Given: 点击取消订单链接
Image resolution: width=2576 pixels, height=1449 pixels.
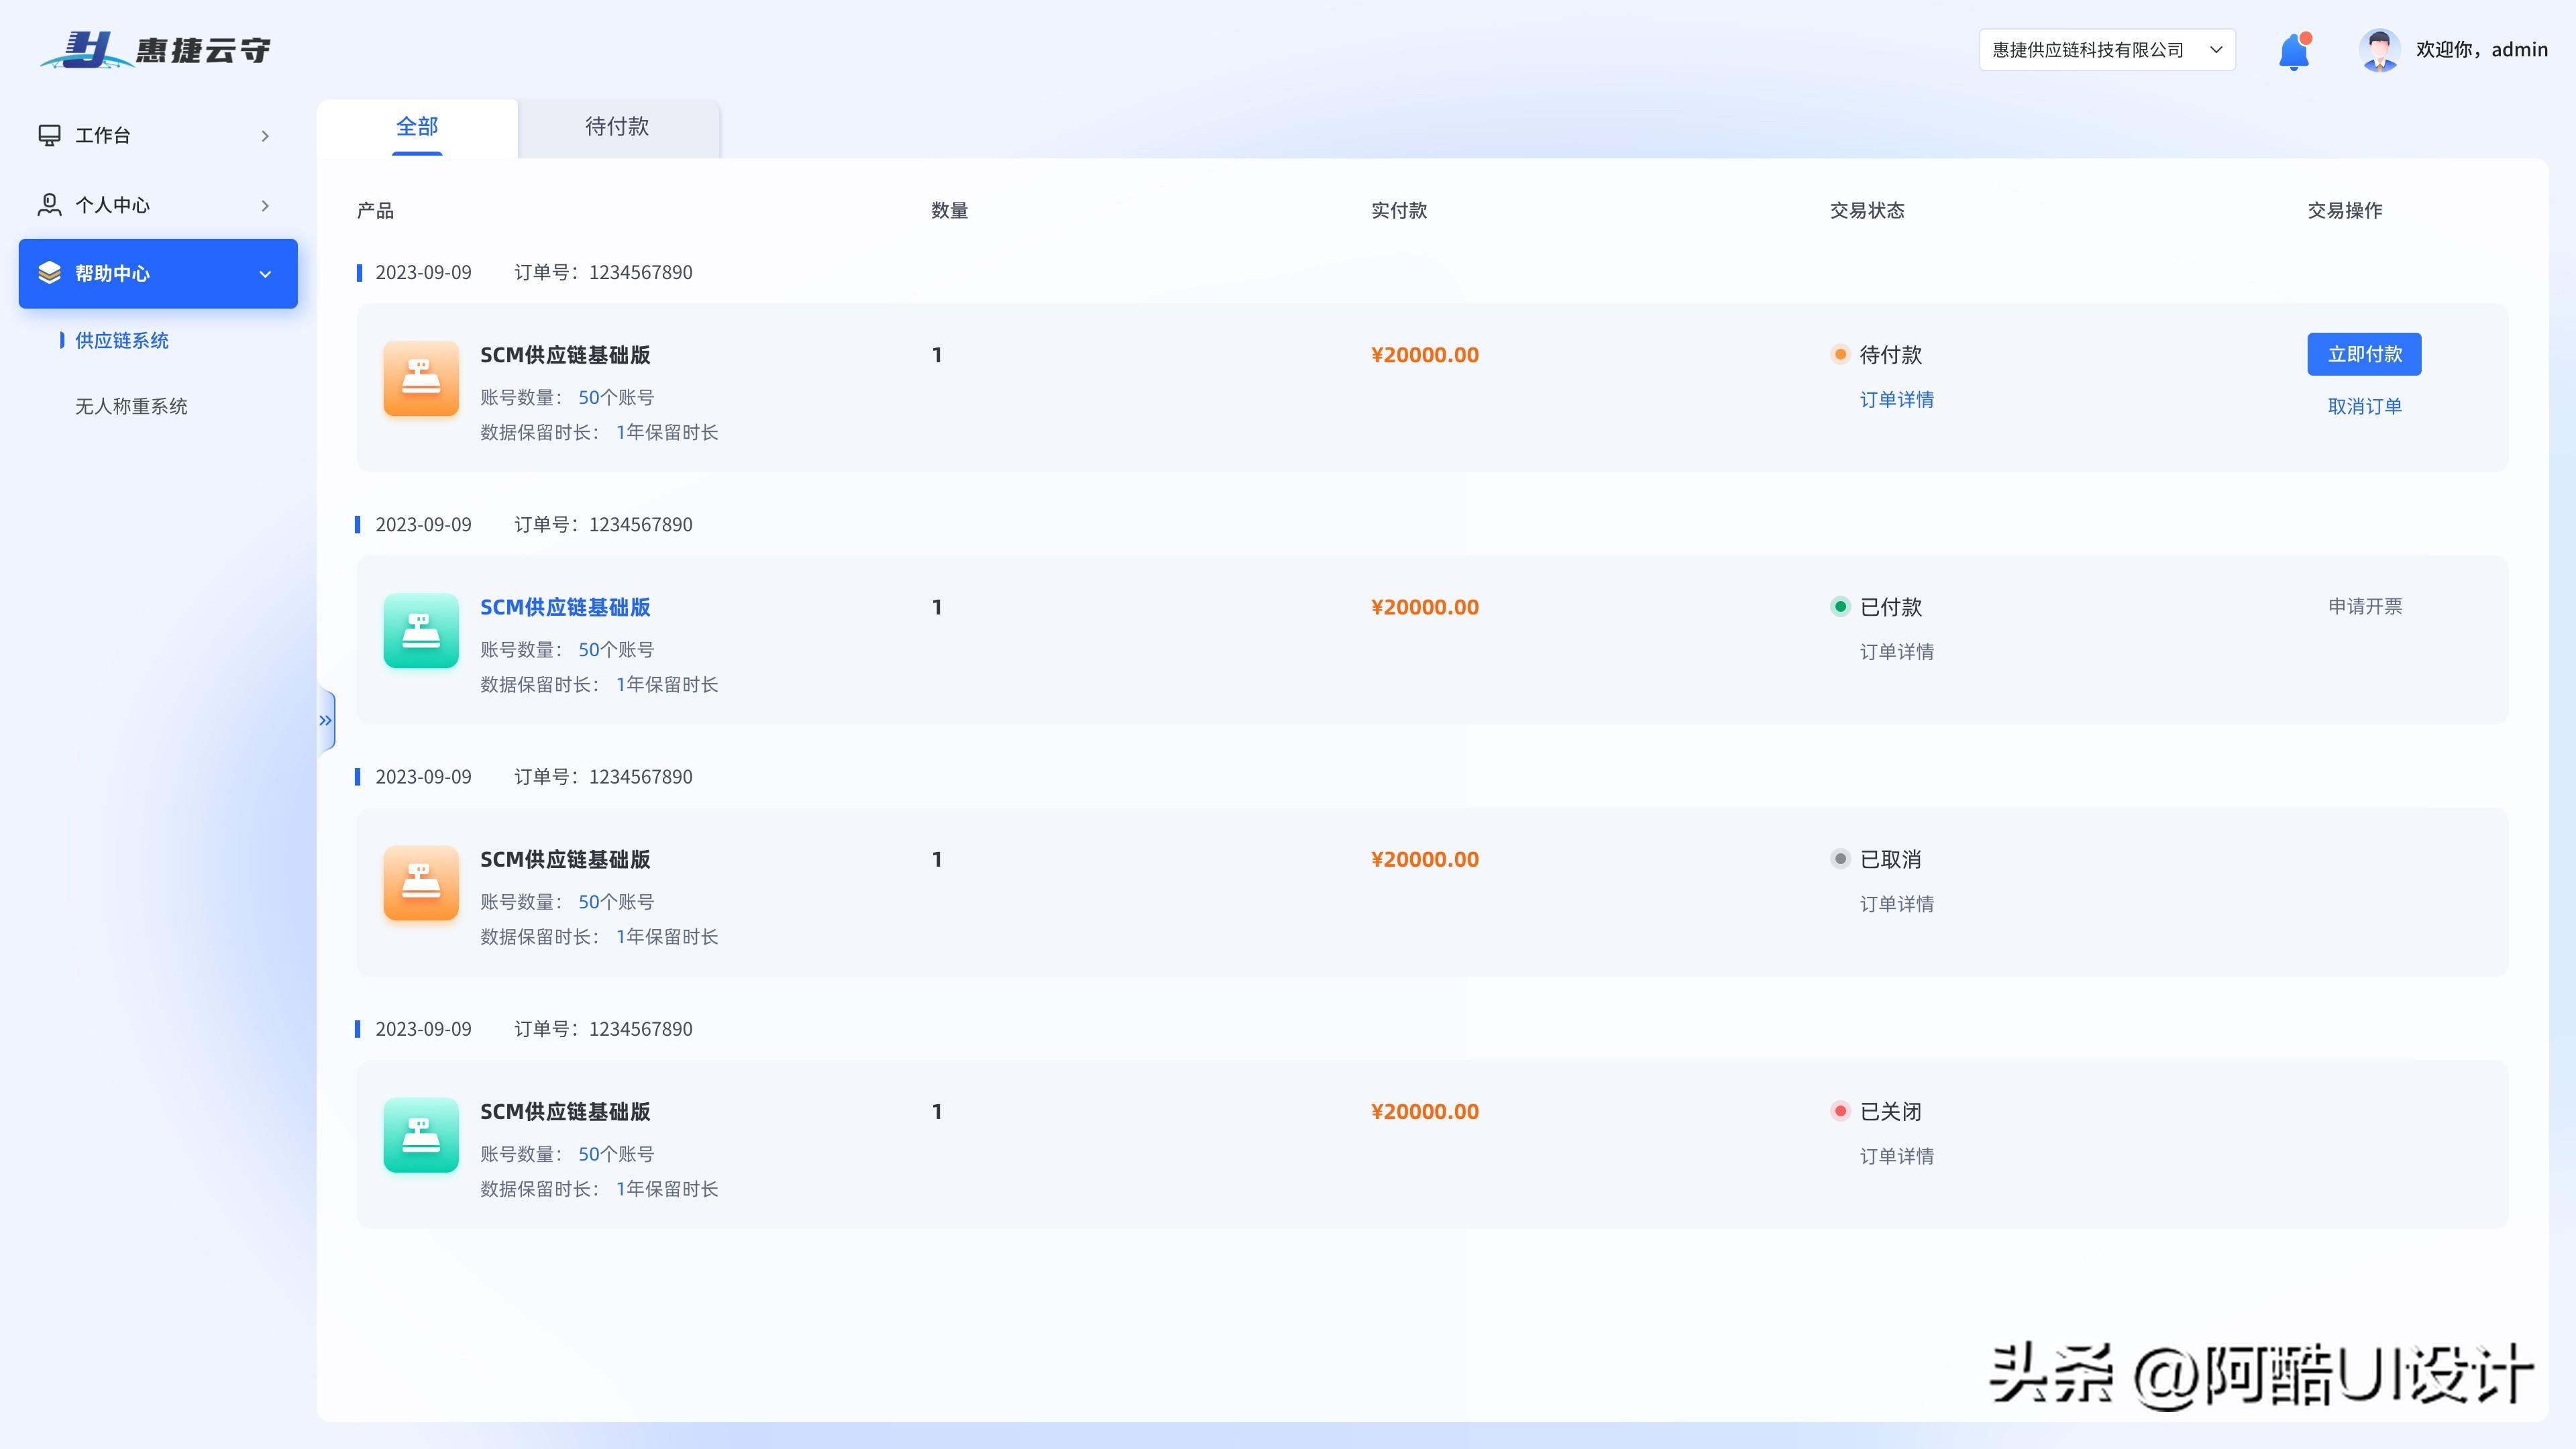Looking at the screenshot, I should click(x=2364, y=406).
